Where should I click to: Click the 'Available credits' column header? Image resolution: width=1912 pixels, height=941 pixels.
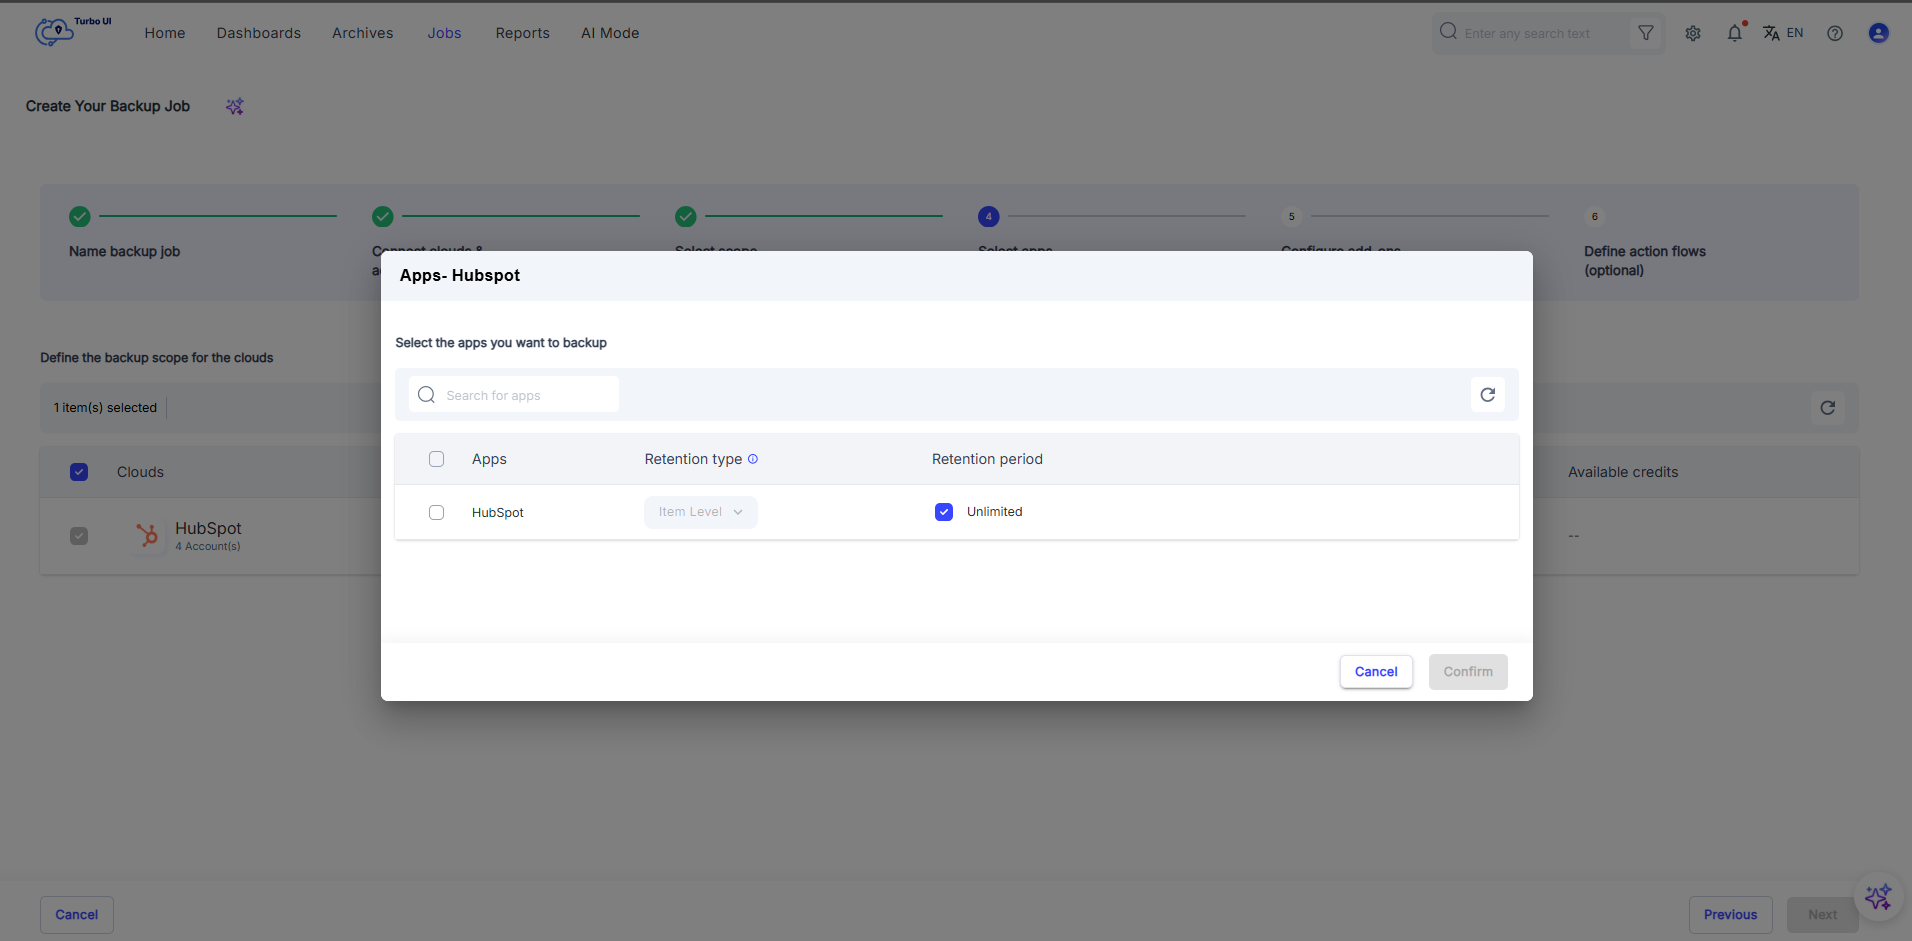tap(1623, 472)
